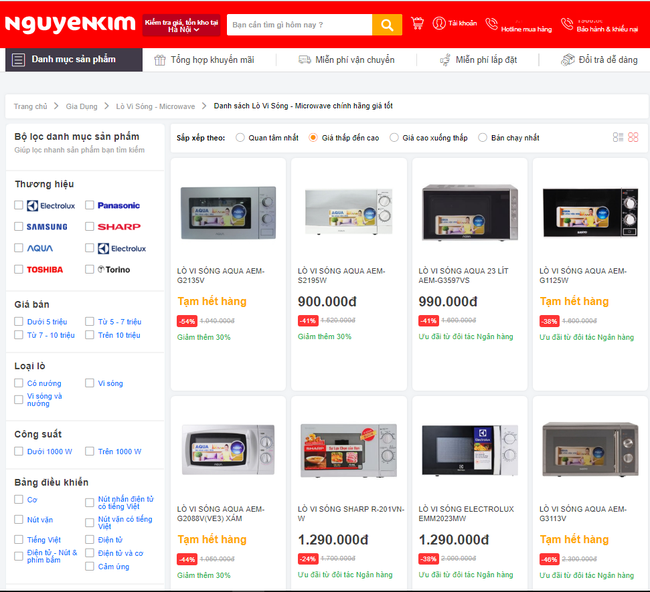Click the Hotline mua hàng phone icon
The height and width of the screenshot is (592, 650).
click(x=492, y=24)
